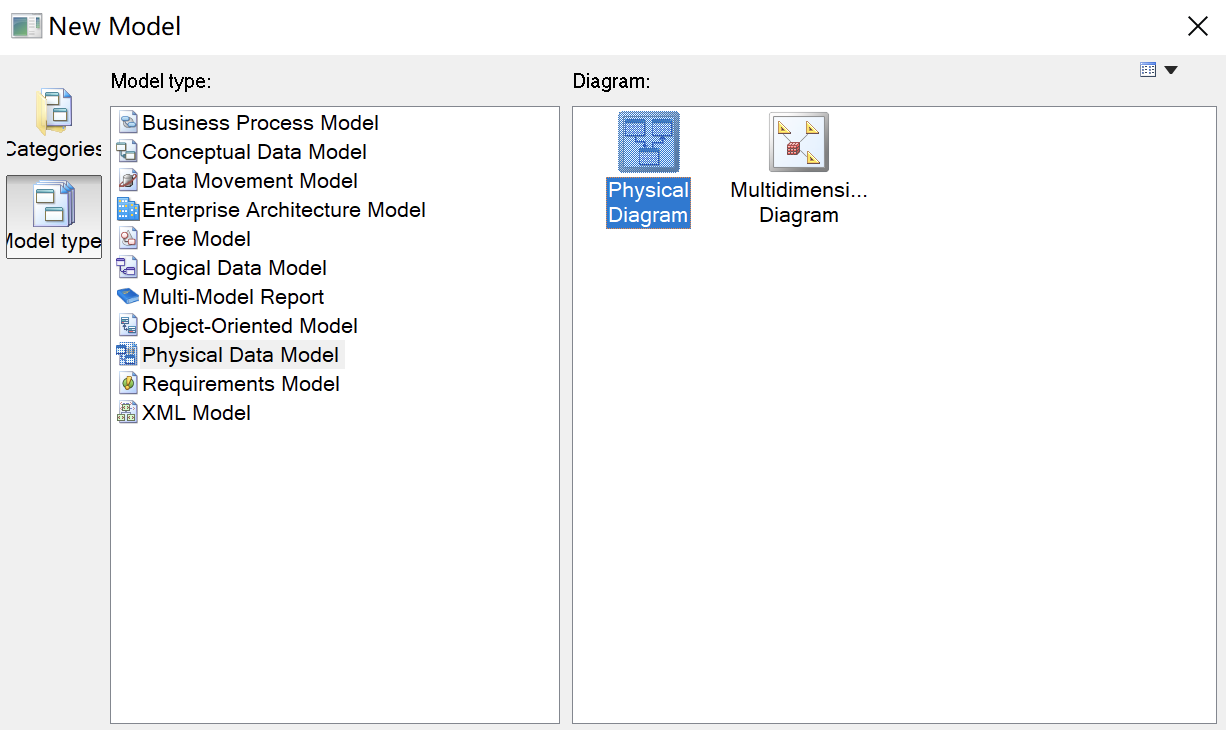
Task: Select the Multi-Model Report icon
Action: pos(127,297)
